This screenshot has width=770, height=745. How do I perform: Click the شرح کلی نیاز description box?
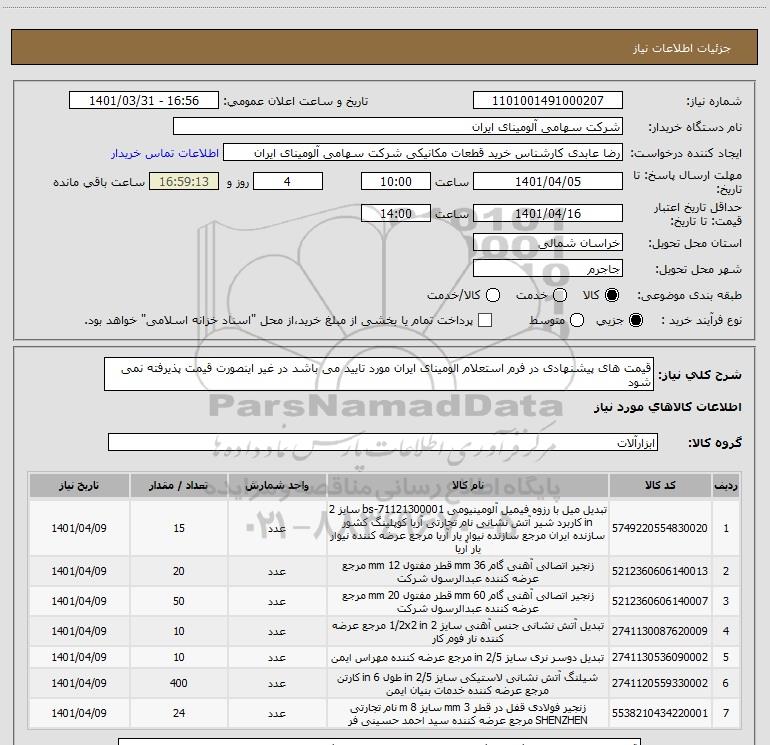pyautogui.click(x=379, y=375)
